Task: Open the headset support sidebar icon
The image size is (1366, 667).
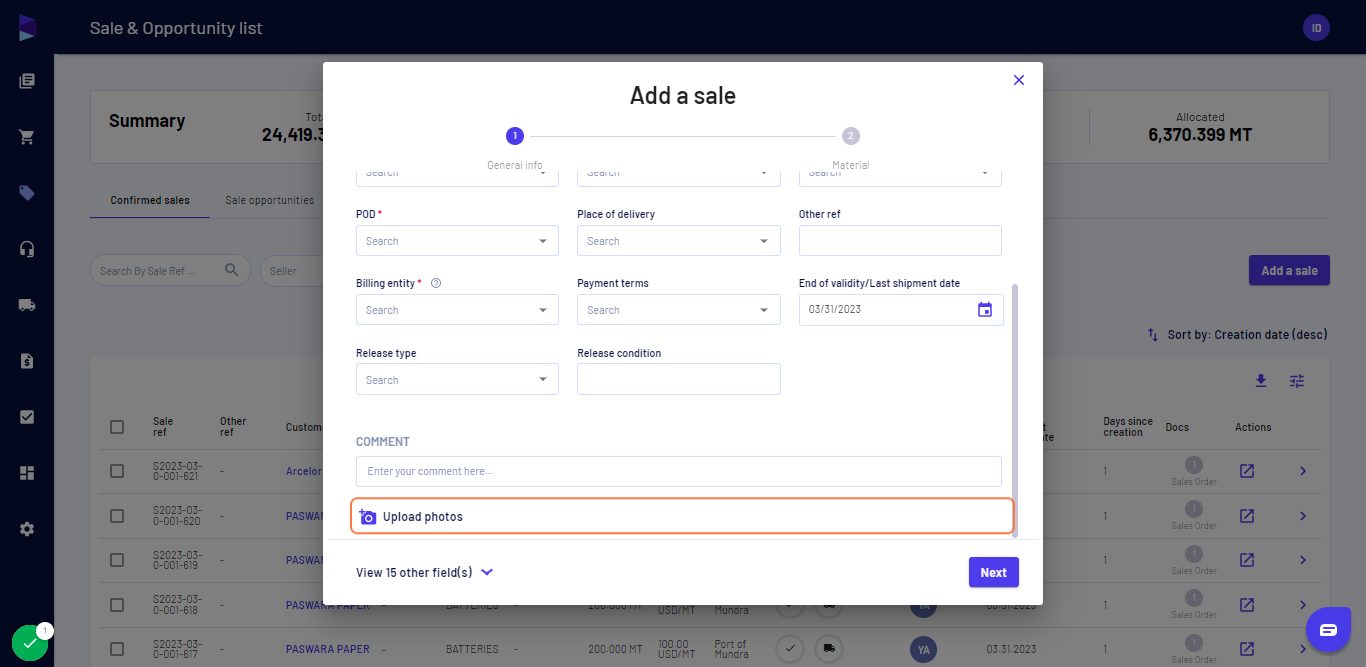Action: (27, 249)
